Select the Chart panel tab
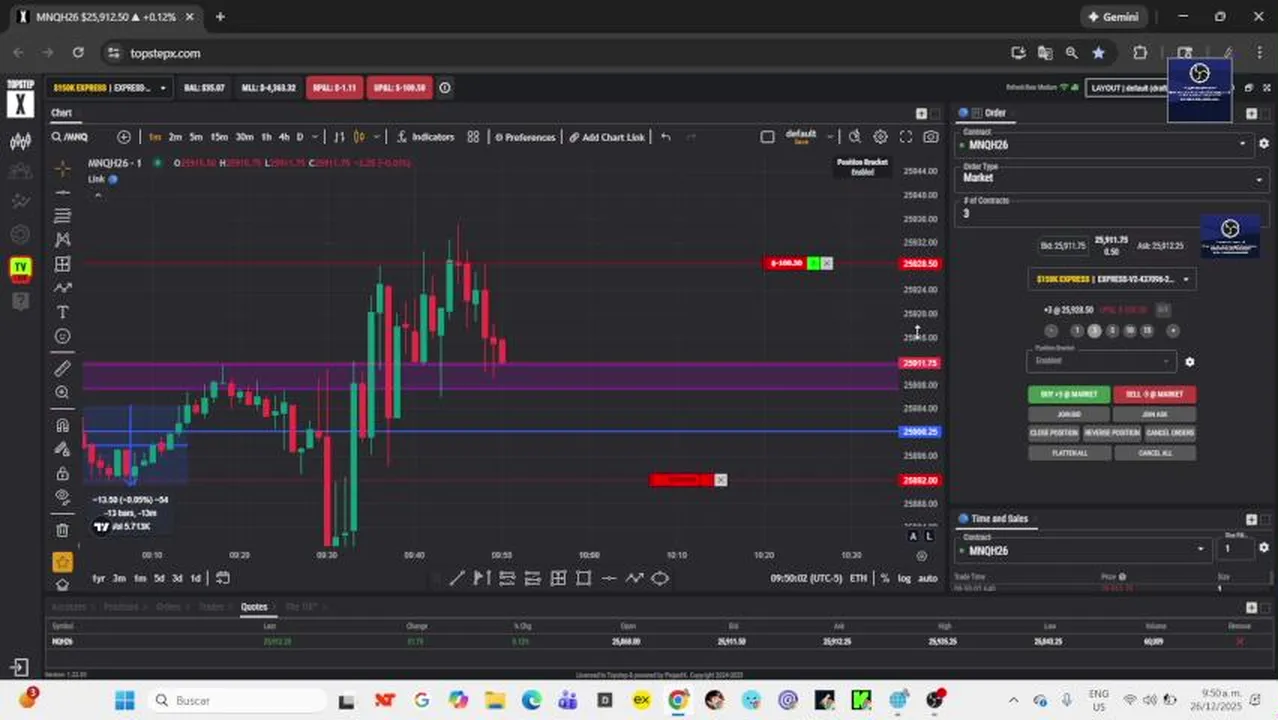The height and width of the screenshot is (720, 1278). pos(62,113)
